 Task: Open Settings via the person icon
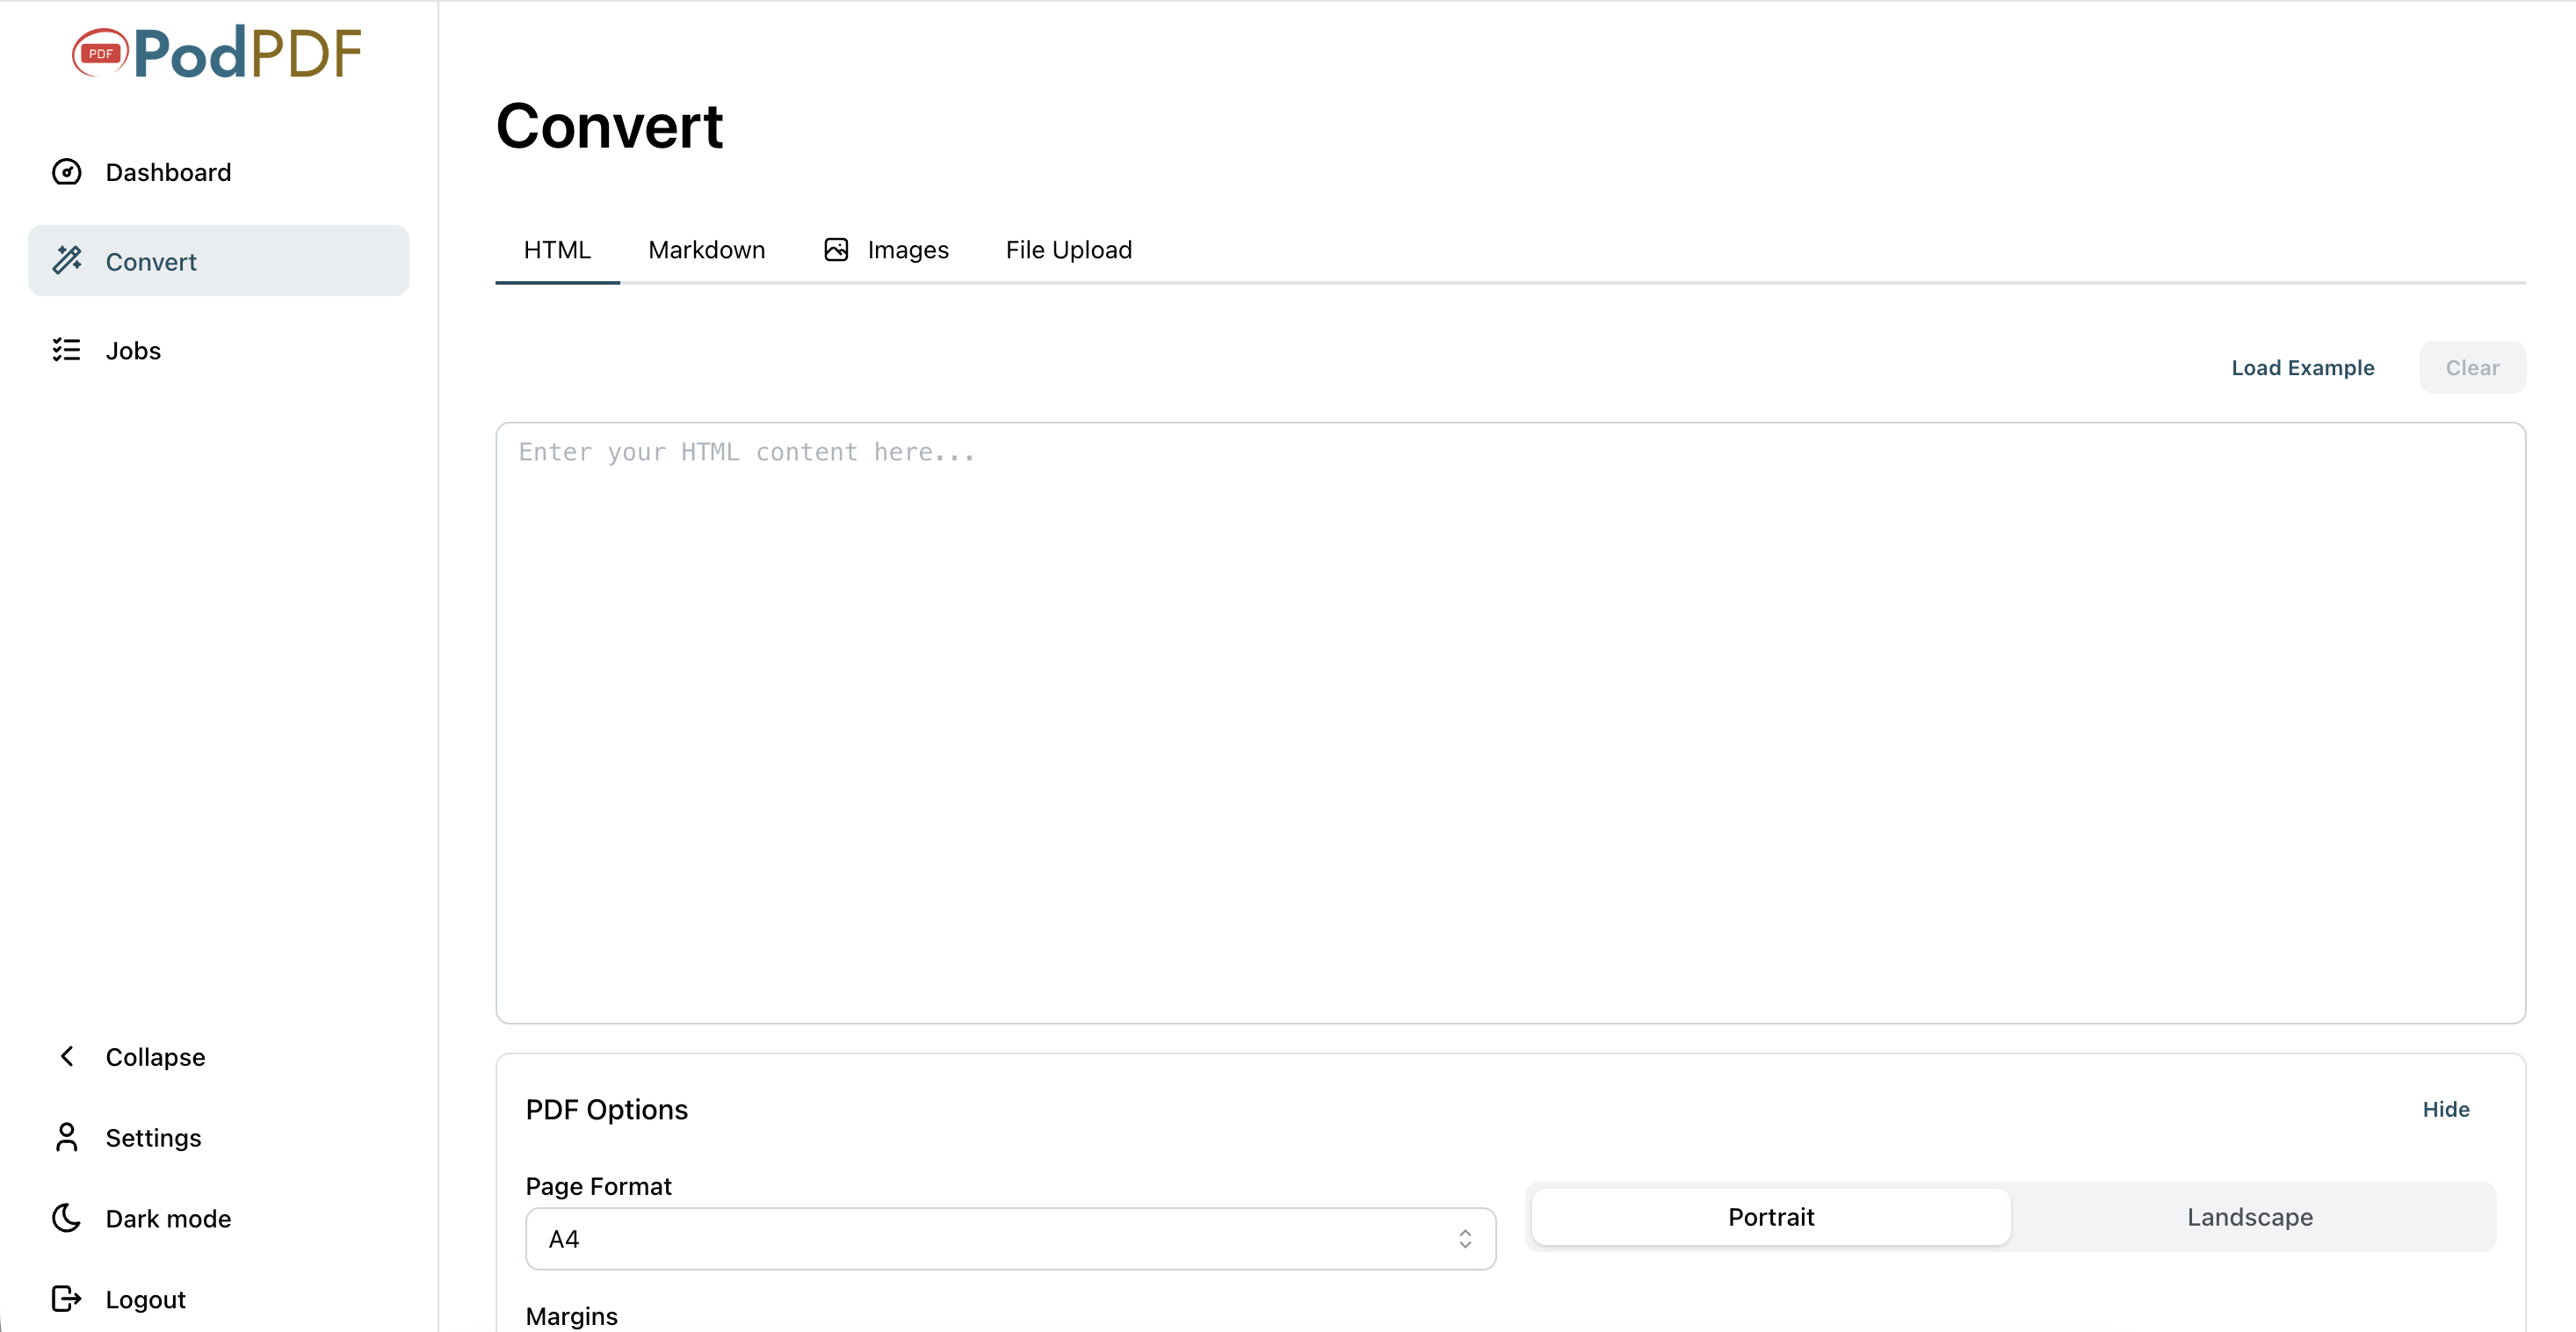click(x=66, y=1138)
